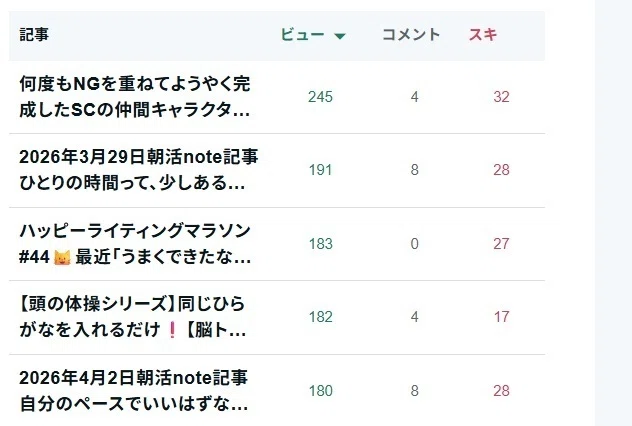Click the 180 view count in last row
Image resolution: width=632 pixels, height=426 pixels.
[320, 391]
